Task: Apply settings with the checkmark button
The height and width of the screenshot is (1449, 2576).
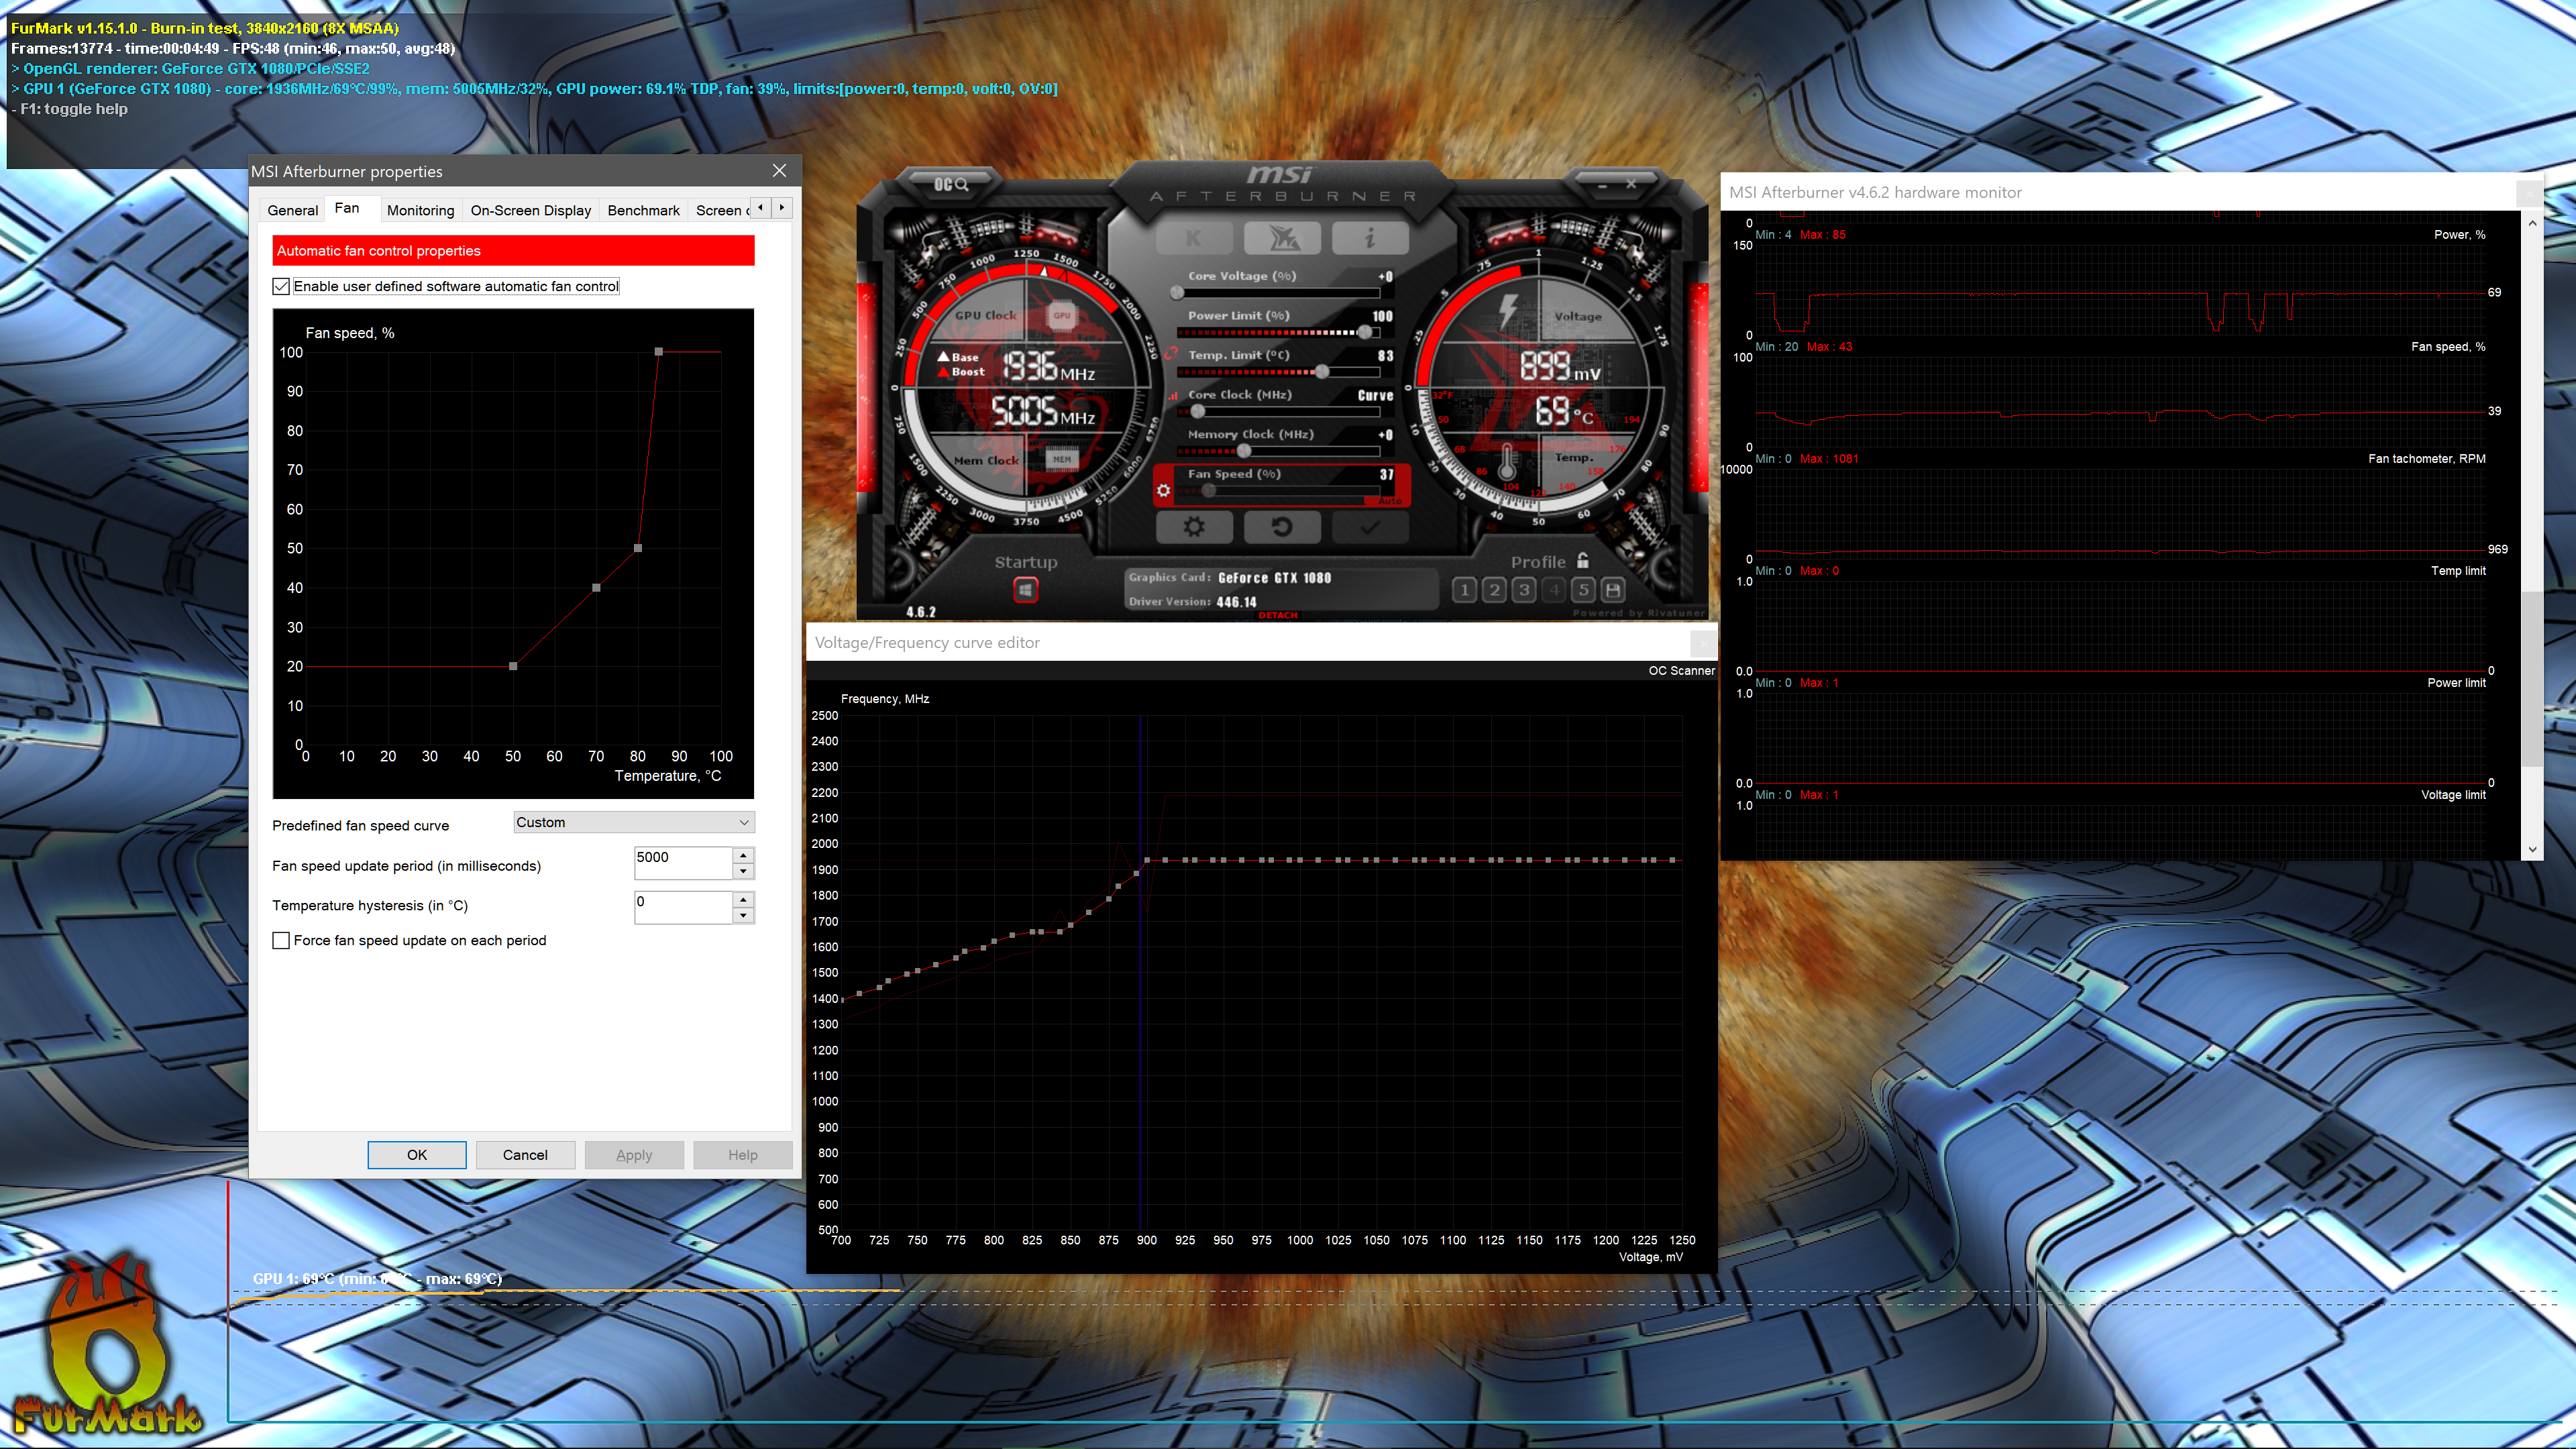Action: [1370, 527]
